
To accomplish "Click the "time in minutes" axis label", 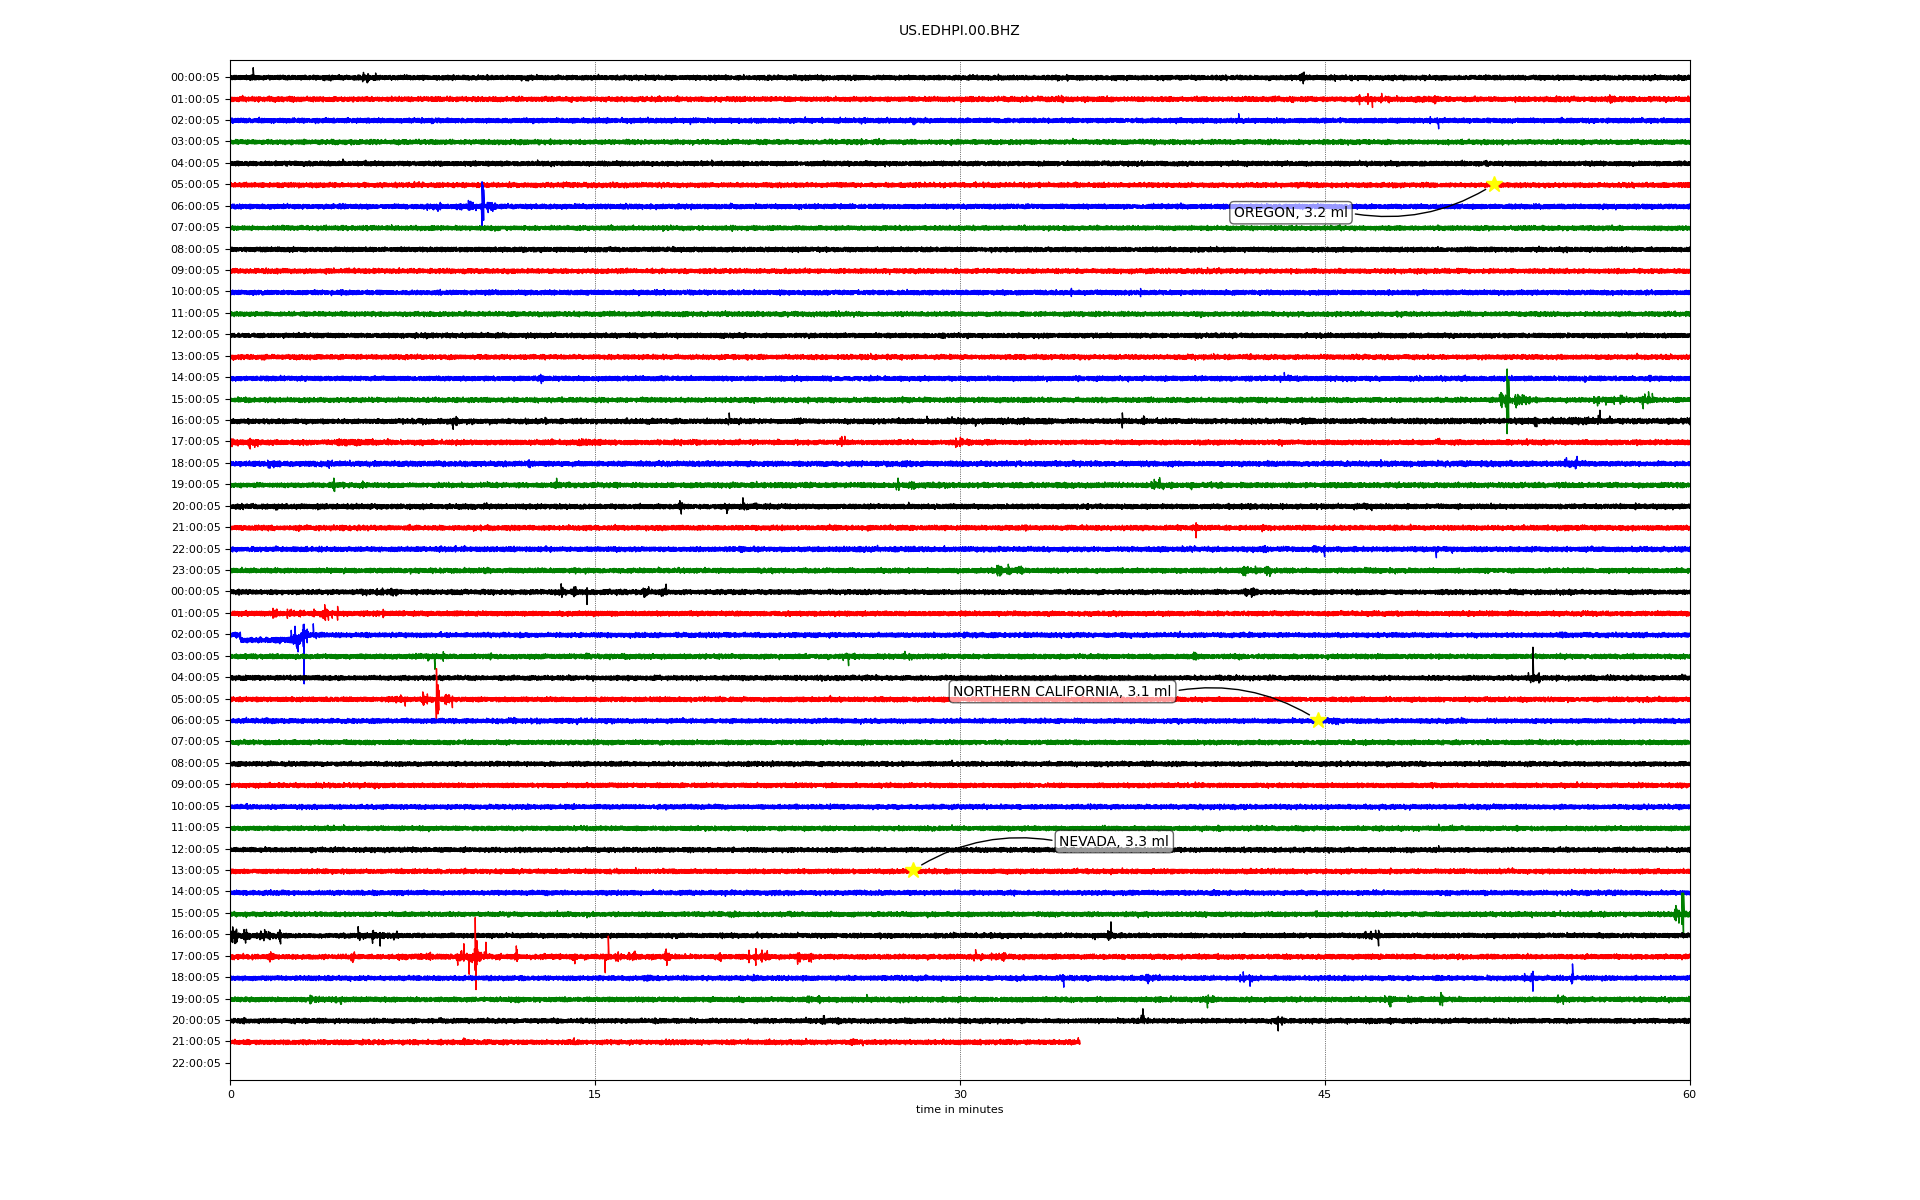I will 959,1109.
